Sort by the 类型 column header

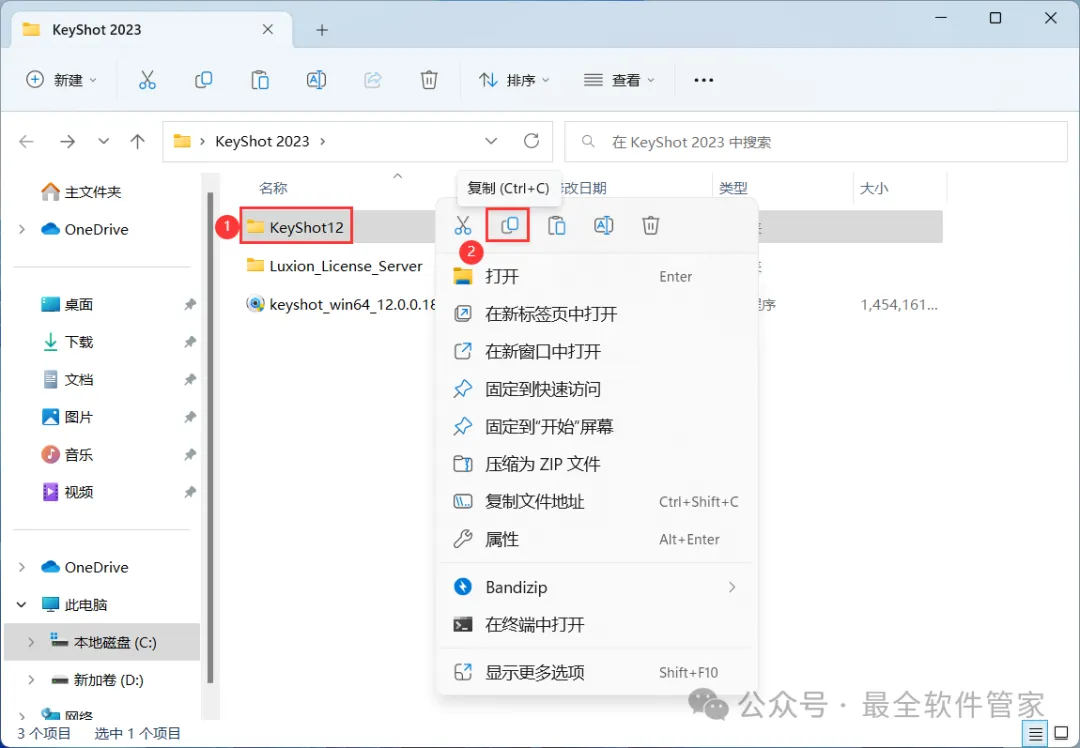pos(733,188)
